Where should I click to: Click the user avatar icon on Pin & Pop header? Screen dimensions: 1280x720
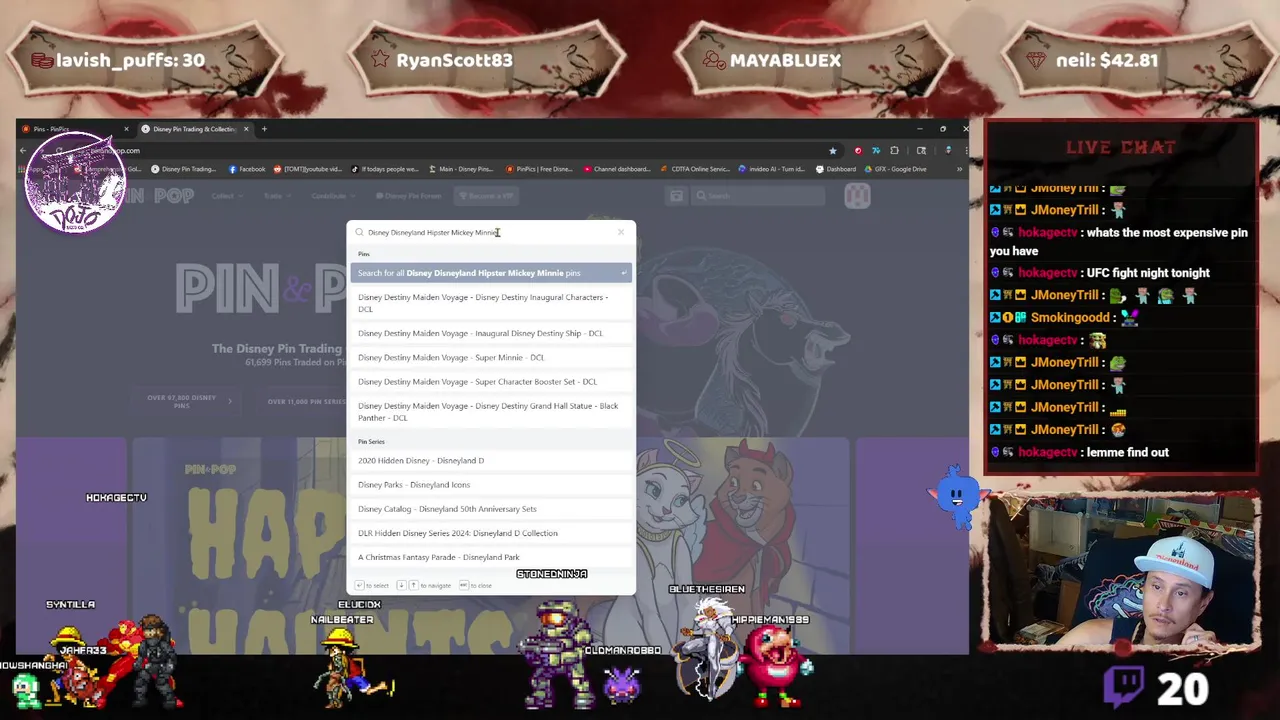[x=857, y=196]
